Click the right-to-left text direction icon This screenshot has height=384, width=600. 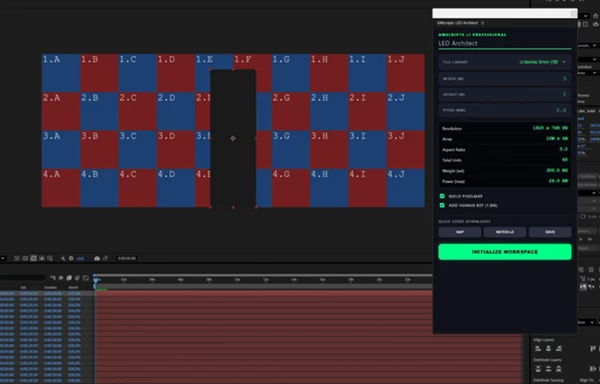(x=592, y=287)
